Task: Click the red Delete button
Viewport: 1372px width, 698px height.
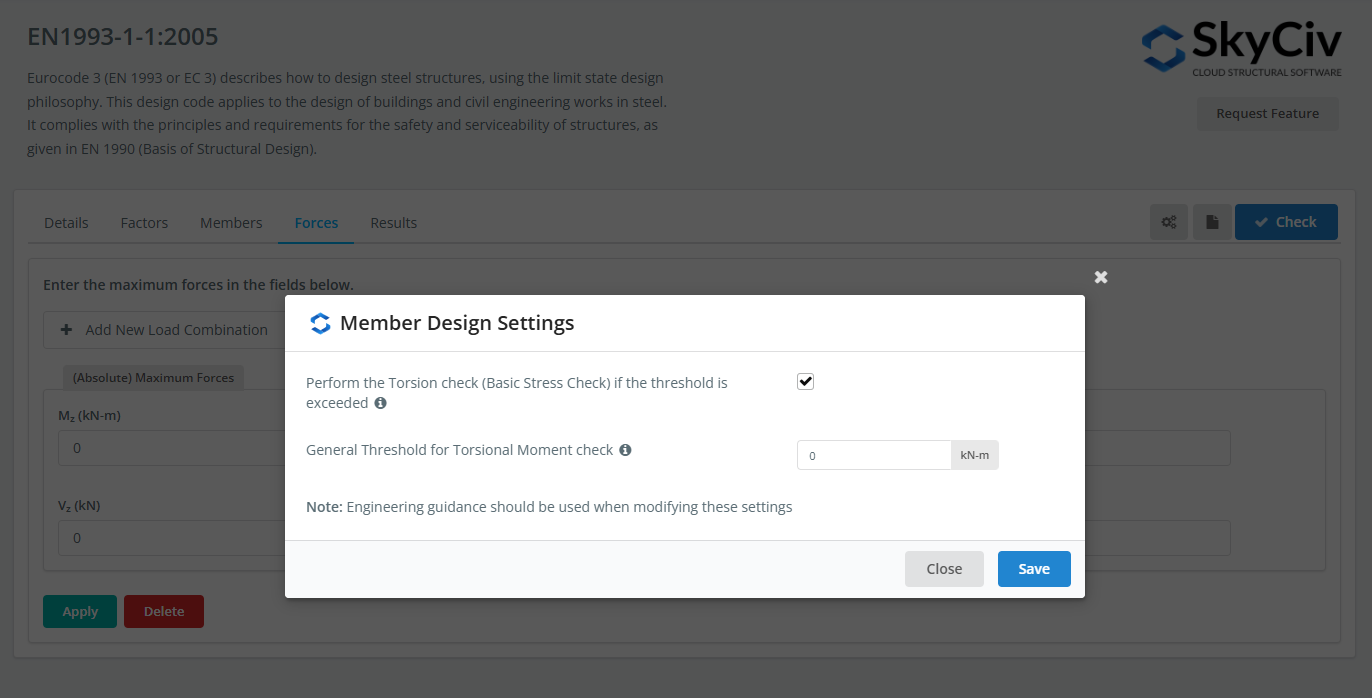Action: tap(163, 612)
